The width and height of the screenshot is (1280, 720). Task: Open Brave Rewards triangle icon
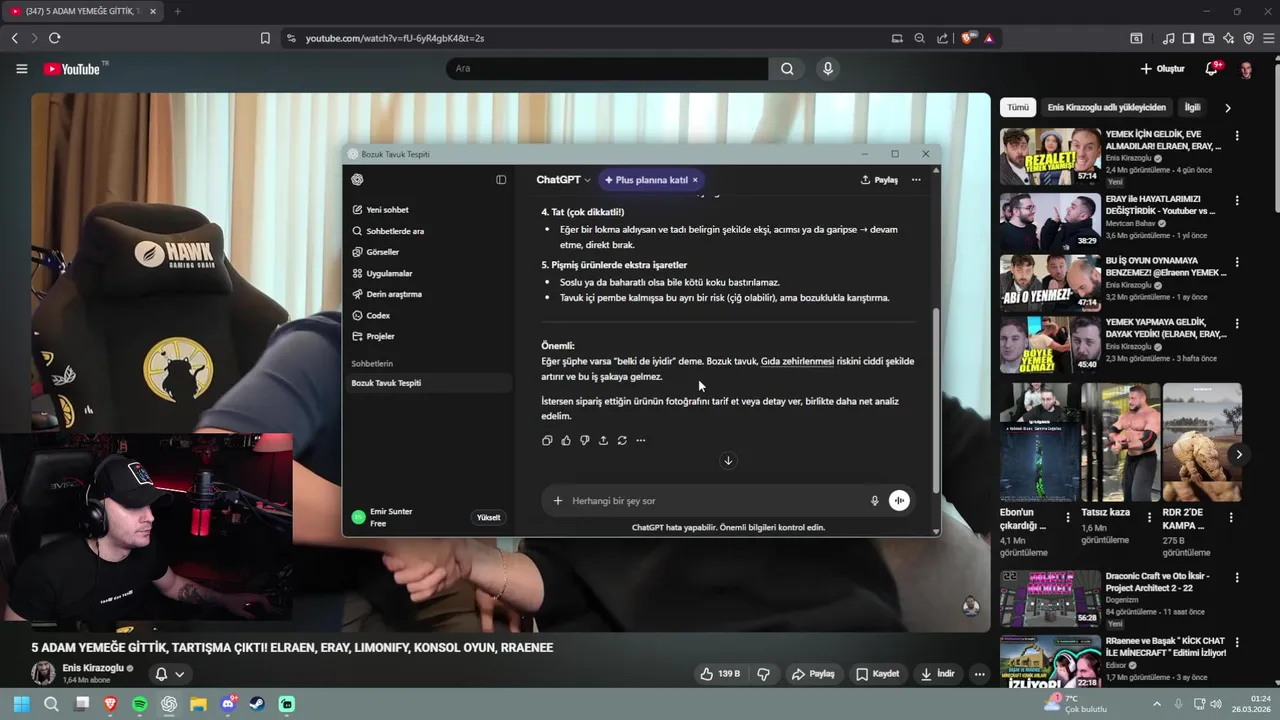[x=989, y=38]
